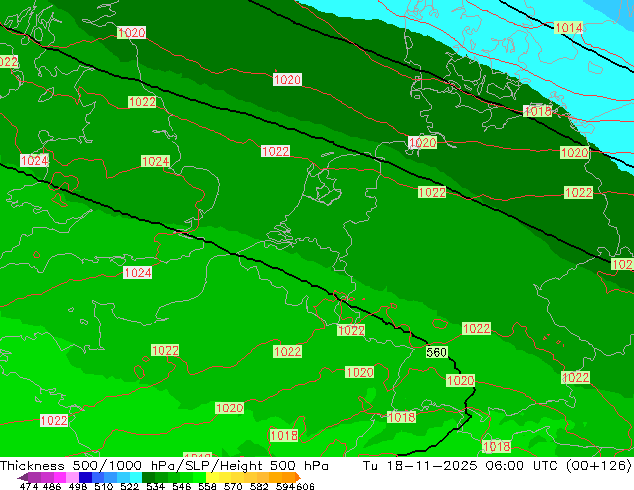The height and width of the screenshot is (490, 634).
Task: Click the legend value 534
Action: coord(155,486)
